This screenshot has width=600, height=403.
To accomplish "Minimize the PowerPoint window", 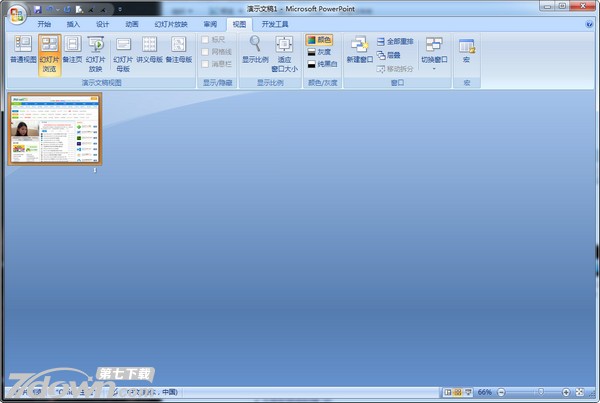I will (547, 6).
